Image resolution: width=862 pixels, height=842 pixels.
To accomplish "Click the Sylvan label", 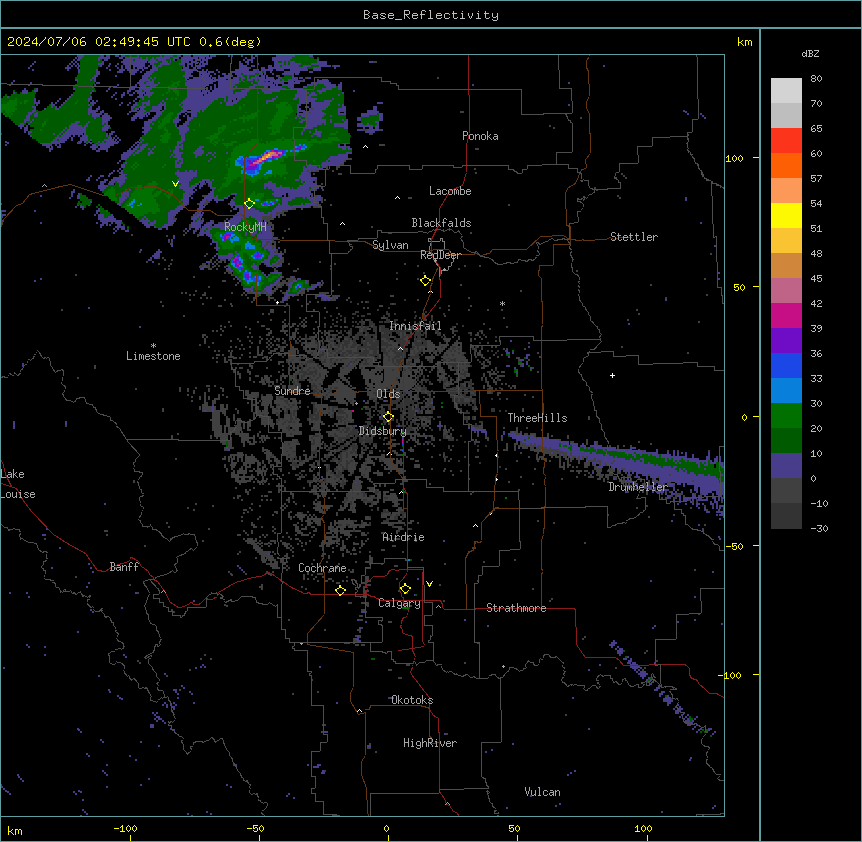I will pos(390,245).
